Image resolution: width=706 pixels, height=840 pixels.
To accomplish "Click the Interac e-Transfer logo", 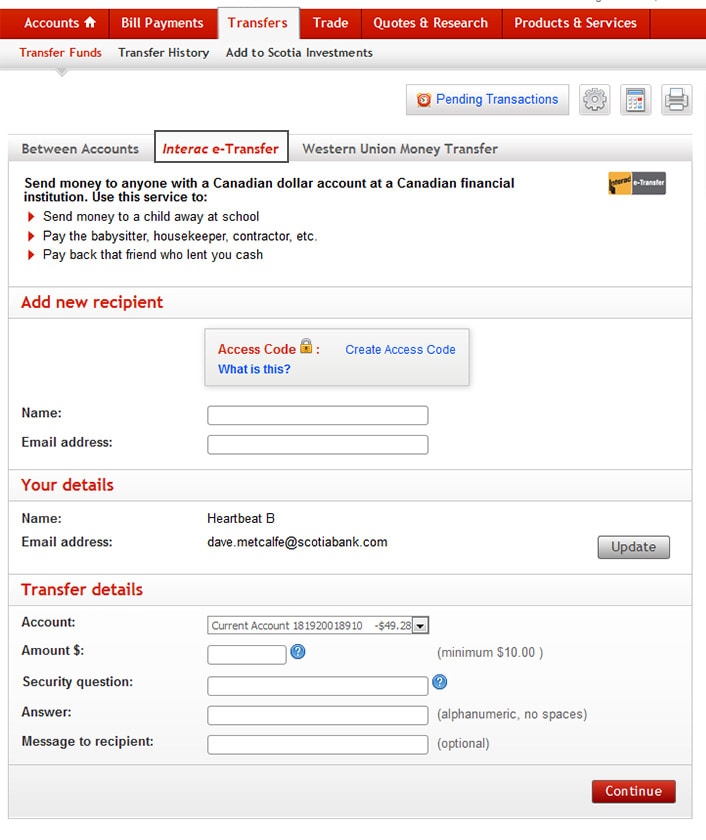I will (x=637, y=184).
